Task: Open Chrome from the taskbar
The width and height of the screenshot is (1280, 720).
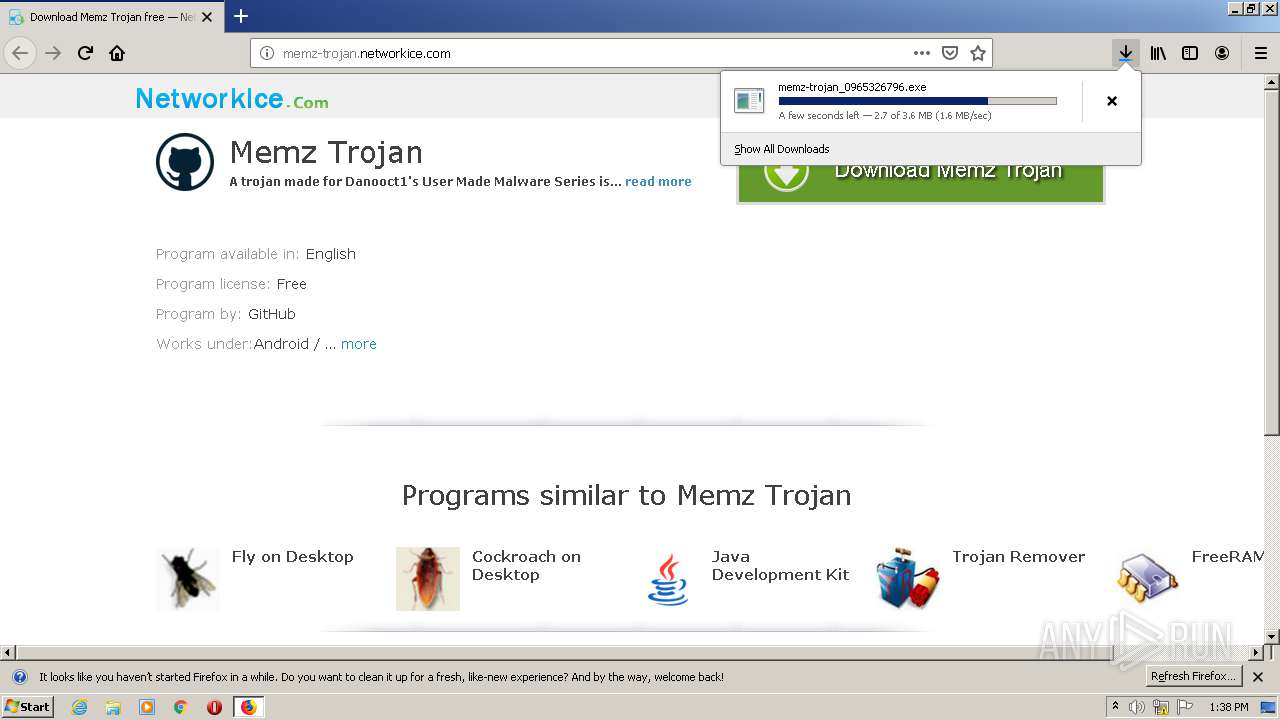Action: coord(181,707)
